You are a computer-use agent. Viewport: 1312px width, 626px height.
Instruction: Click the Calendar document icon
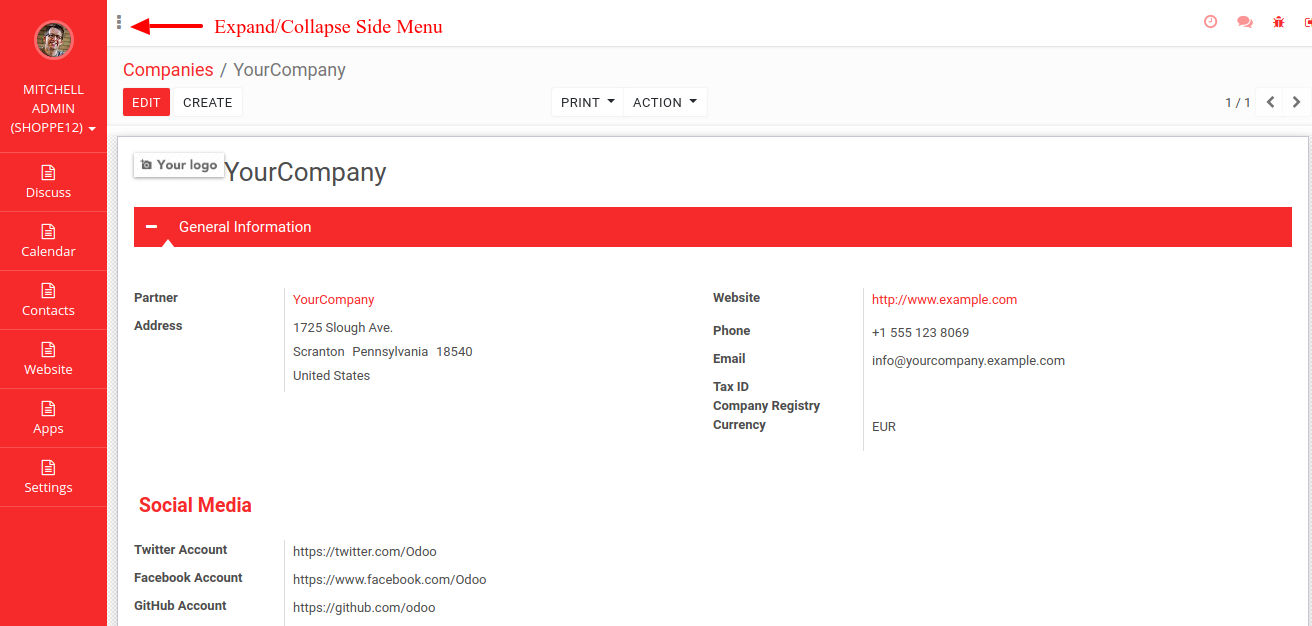tap(48, 232)
